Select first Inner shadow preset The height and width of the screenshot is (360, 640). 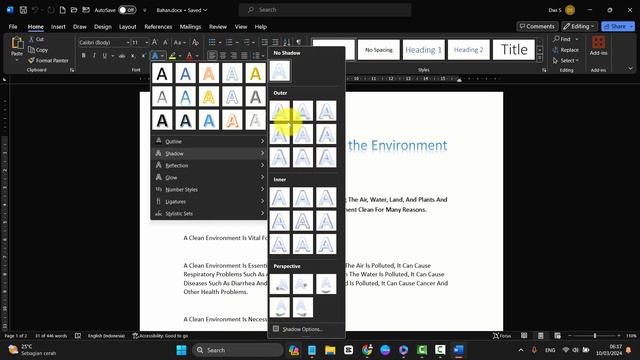[x=280, y=198]
